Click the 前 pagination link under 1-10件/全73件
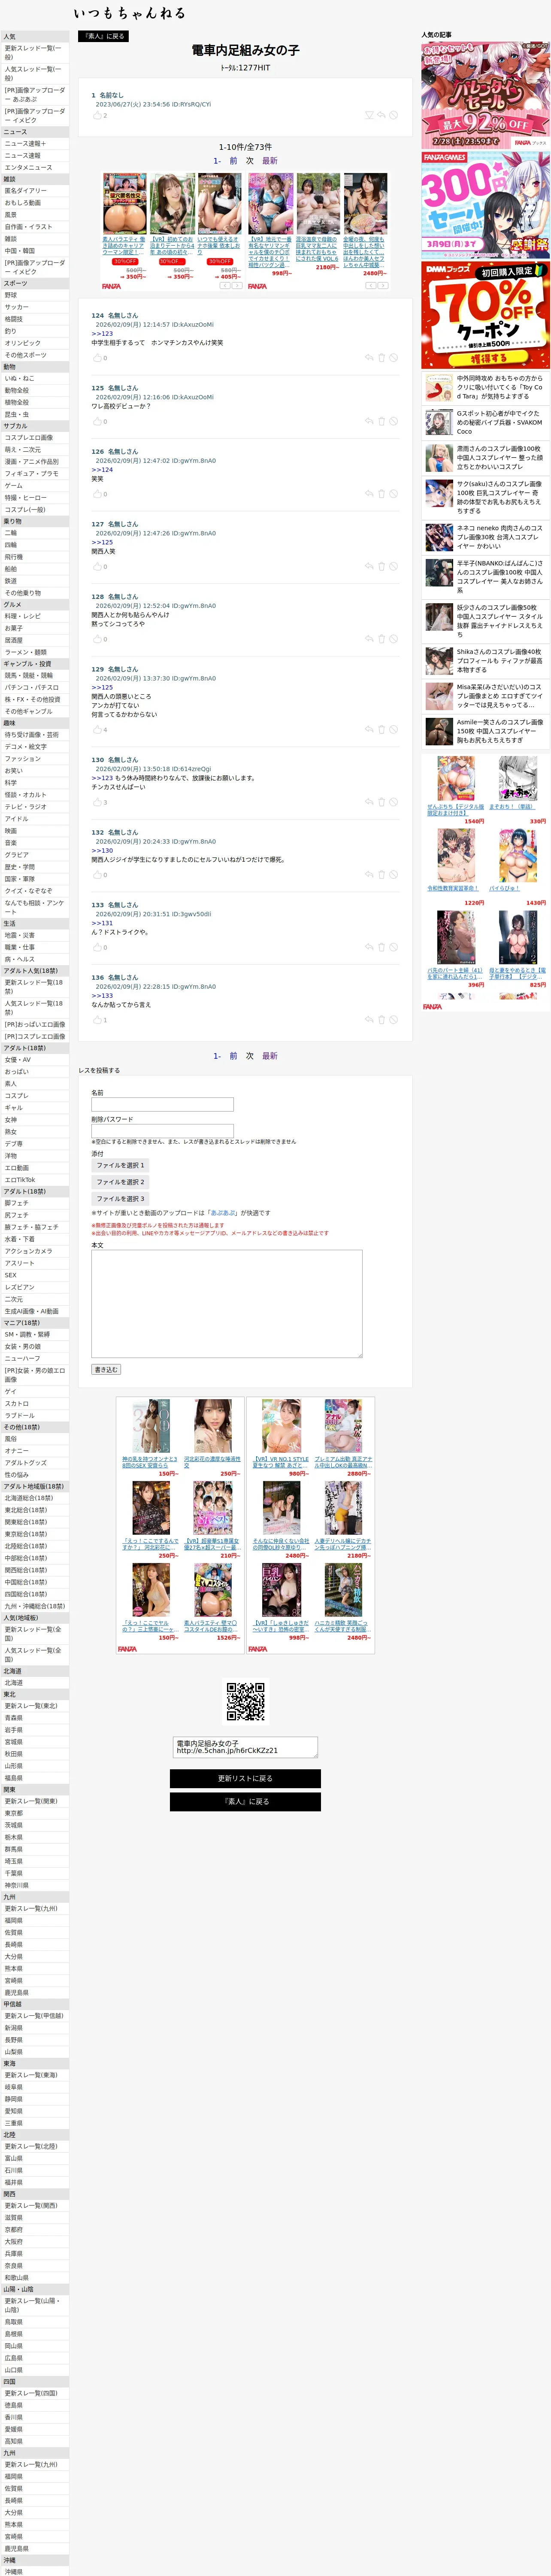Viewport: 551px width, 2576px height. [x=233, y=160]
